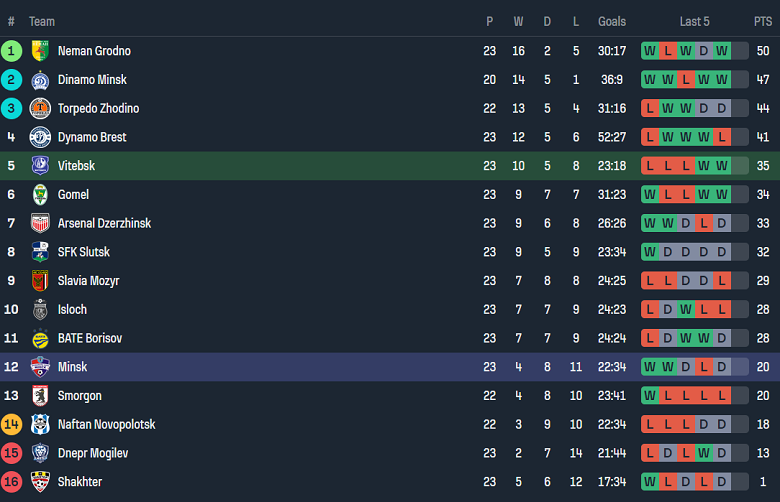Open Naftan Novopolotsk team link
780x502 pixels.
pos(106,425)
